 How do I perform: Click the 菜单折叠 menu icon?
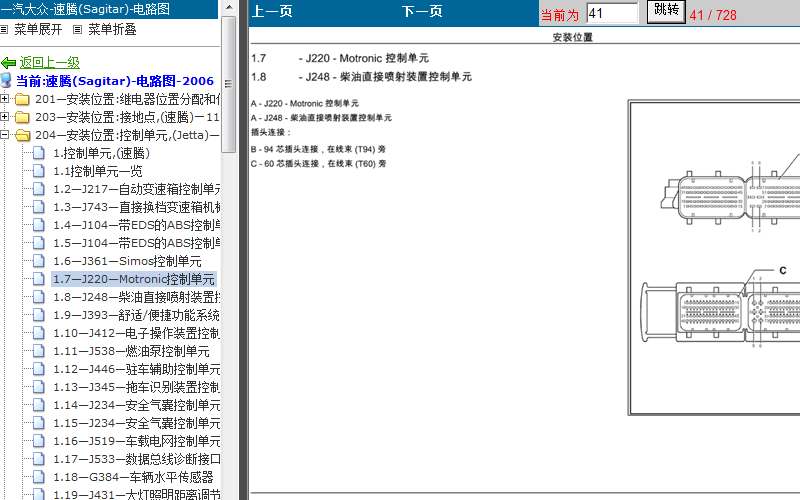point(78,30)
